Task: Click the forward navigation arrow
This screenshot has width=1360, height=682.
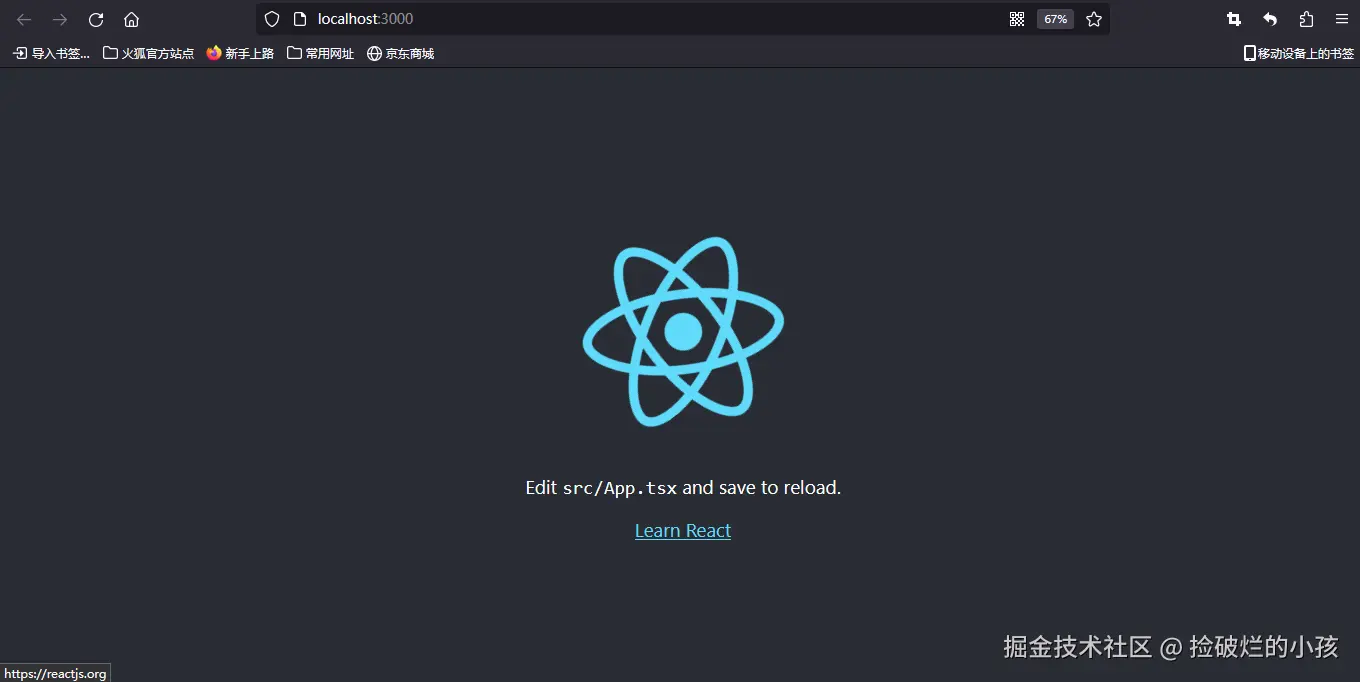Action: pyautogui.click(x=59, y=19)
